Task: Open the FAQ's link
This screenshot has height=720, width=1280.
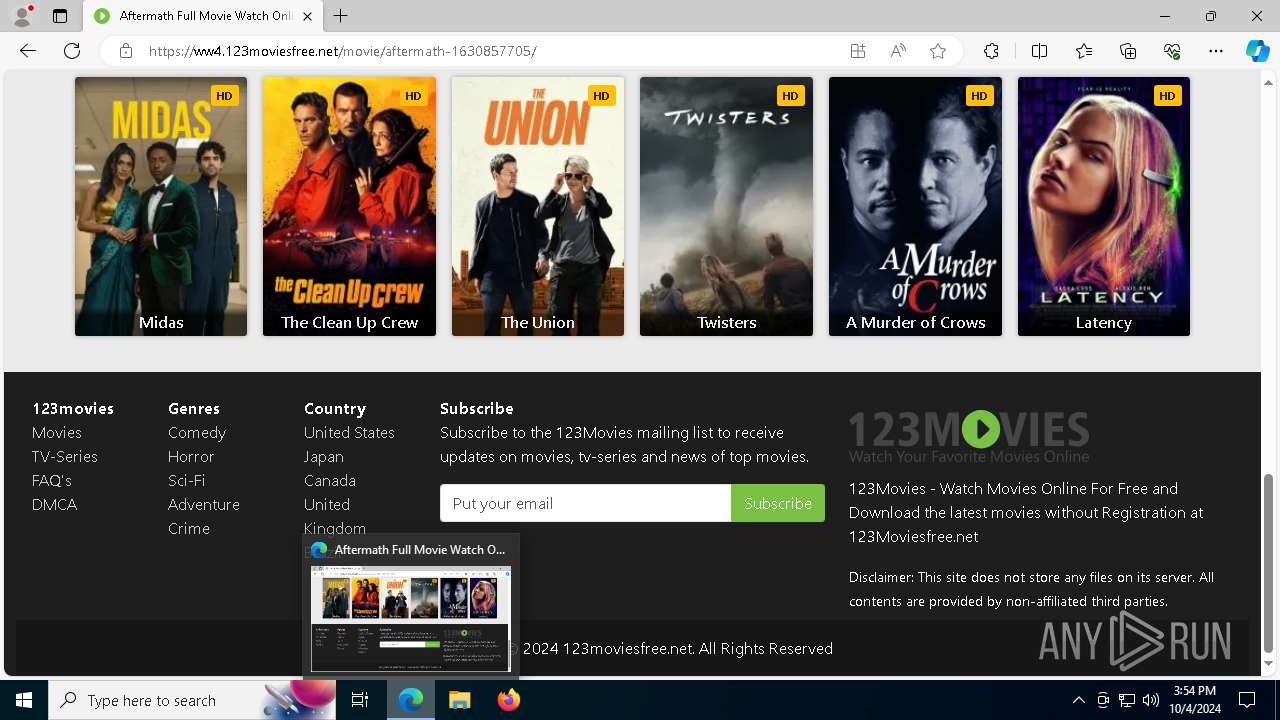Action: click(x=52, y=480)
